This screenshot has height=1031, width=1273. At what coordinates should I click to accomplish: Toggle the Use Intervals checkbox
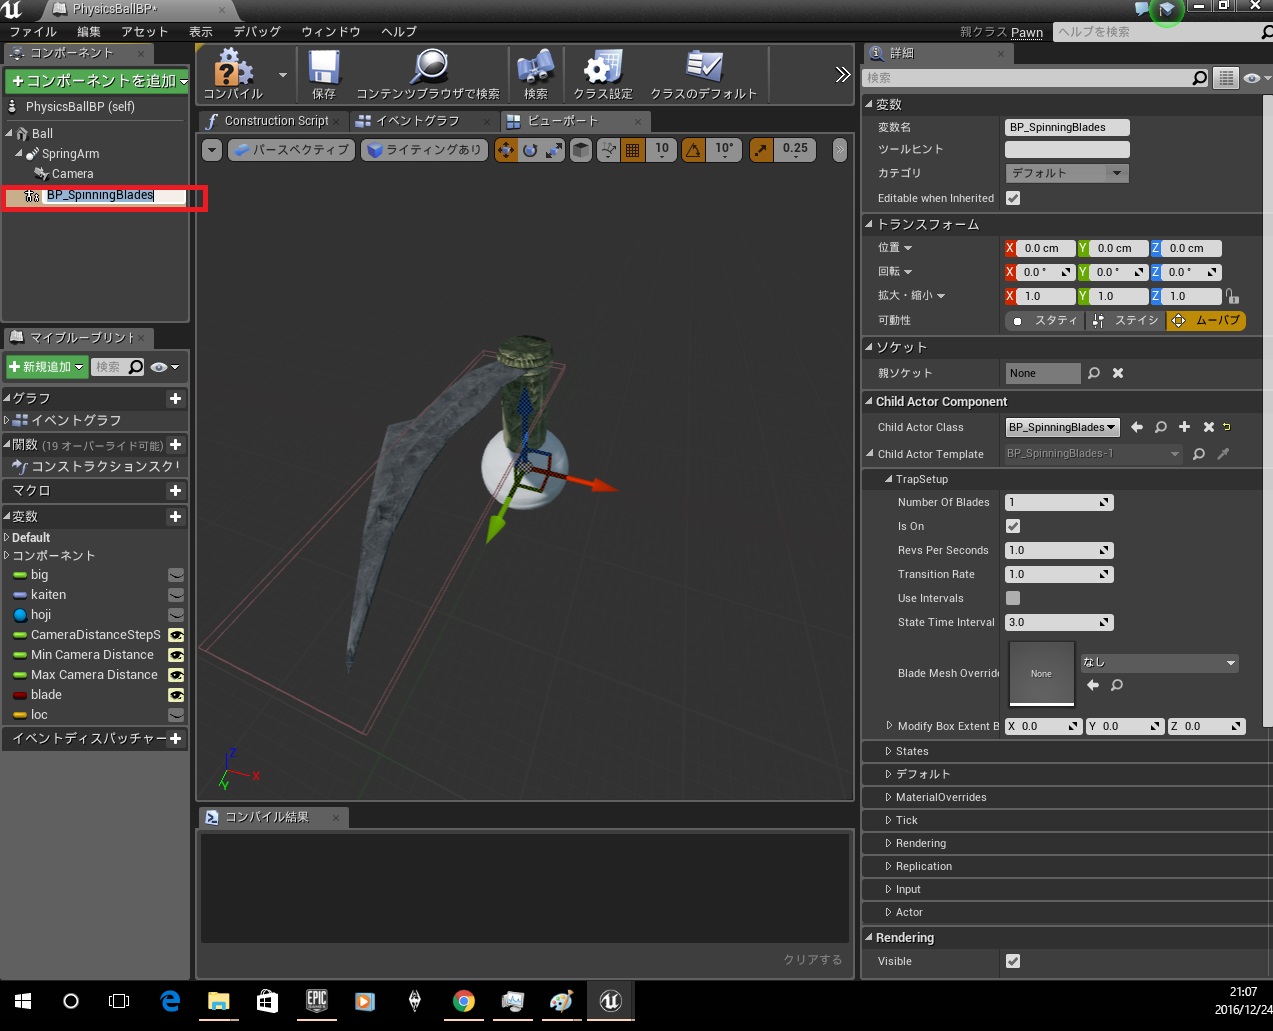[1013, 598]
